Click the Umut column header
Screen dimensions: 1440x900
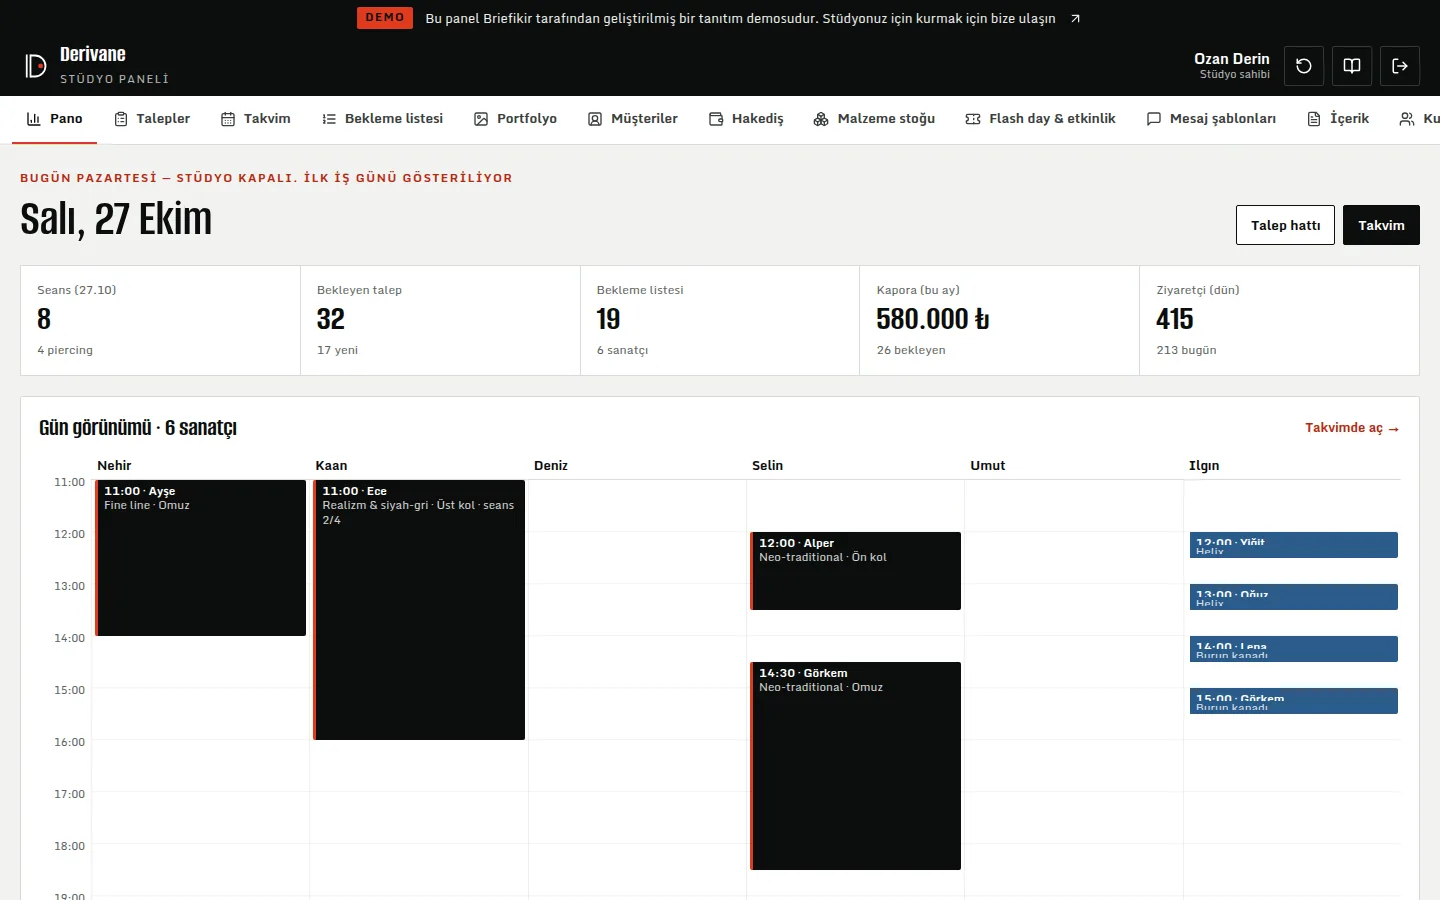tap(988, 465)
